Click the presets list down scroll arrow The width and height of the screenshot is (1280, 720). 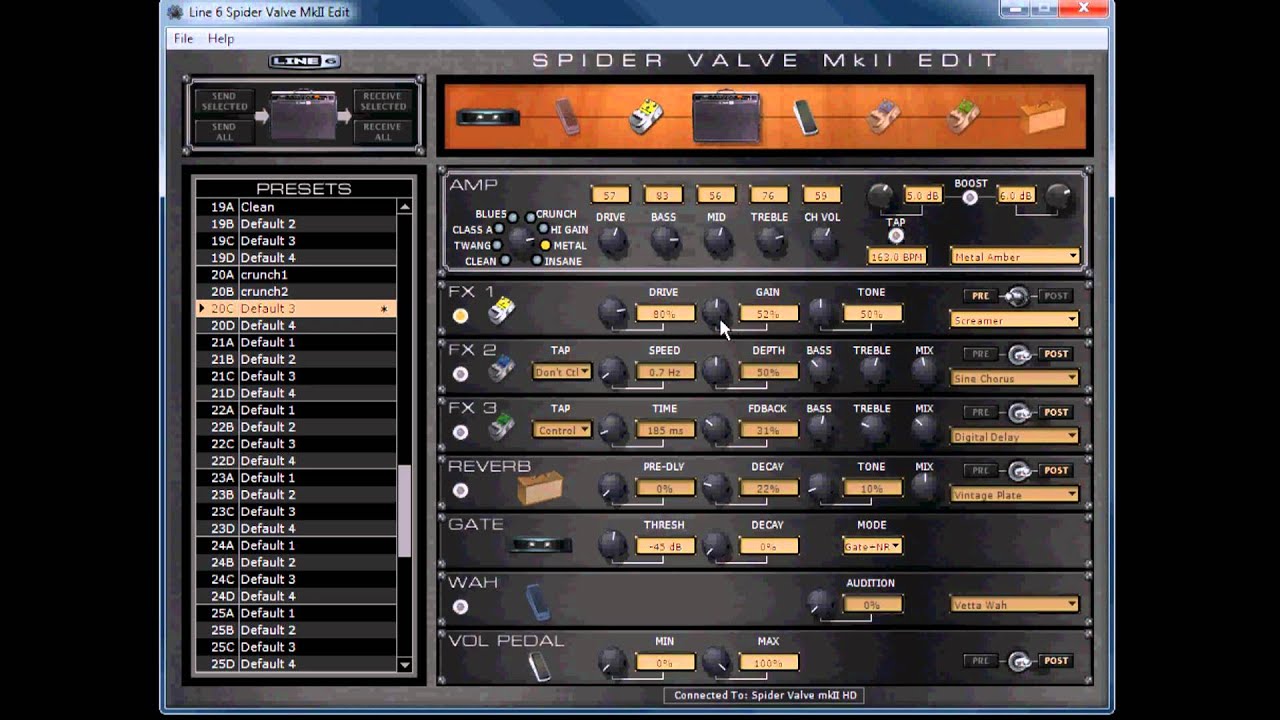point(405,664)
